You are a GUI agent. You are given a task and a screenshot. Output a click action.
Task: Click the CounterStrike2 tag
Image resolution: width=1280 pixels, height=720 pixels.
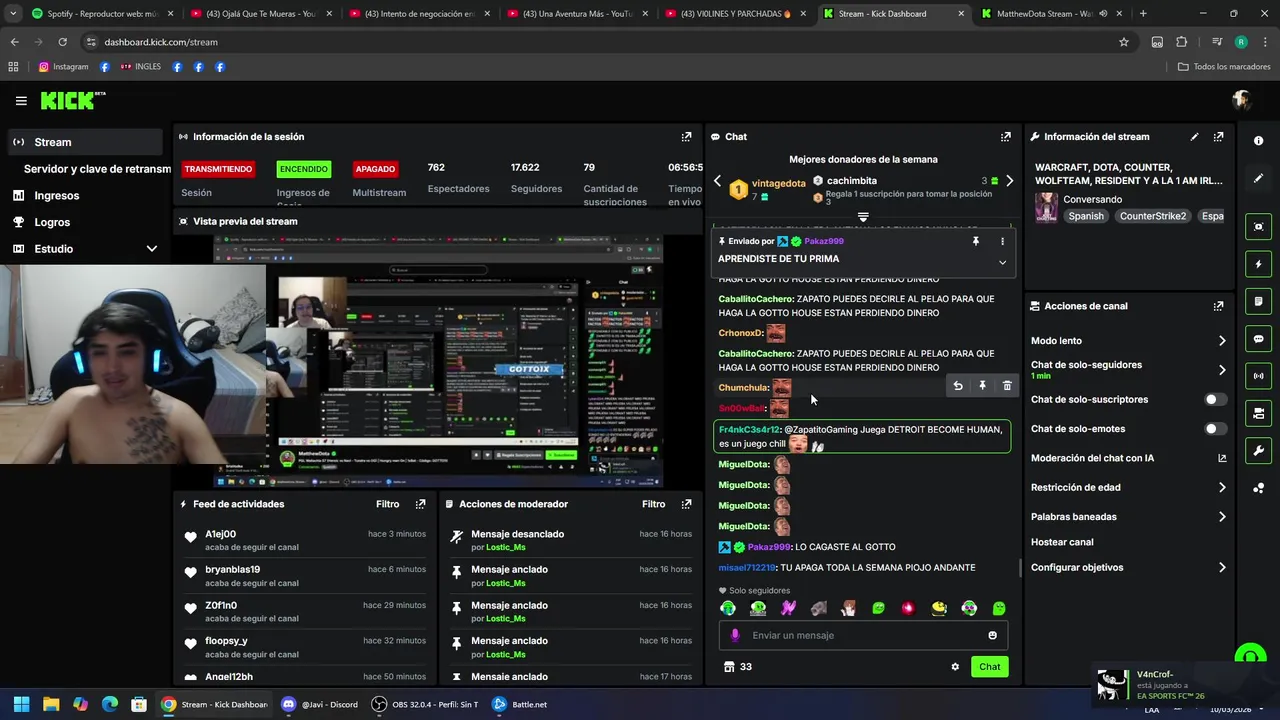tap(1153, 216)
